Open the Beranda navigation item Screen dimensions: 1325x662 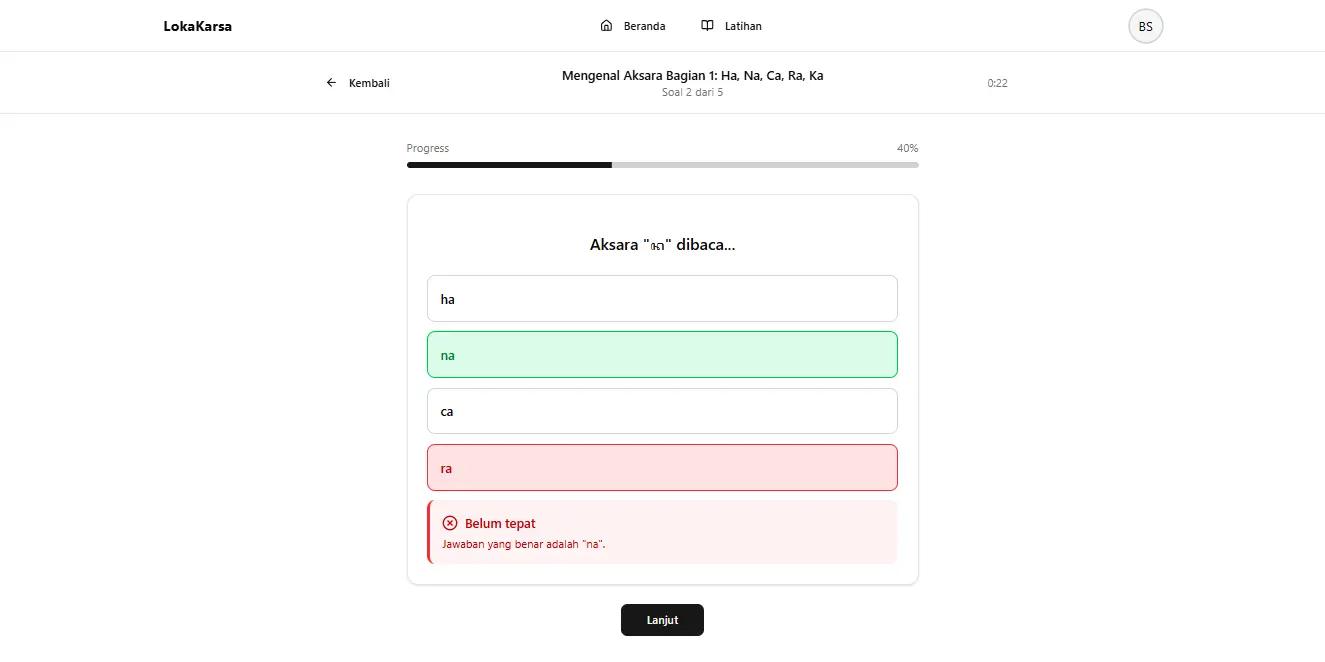point(633,26)
